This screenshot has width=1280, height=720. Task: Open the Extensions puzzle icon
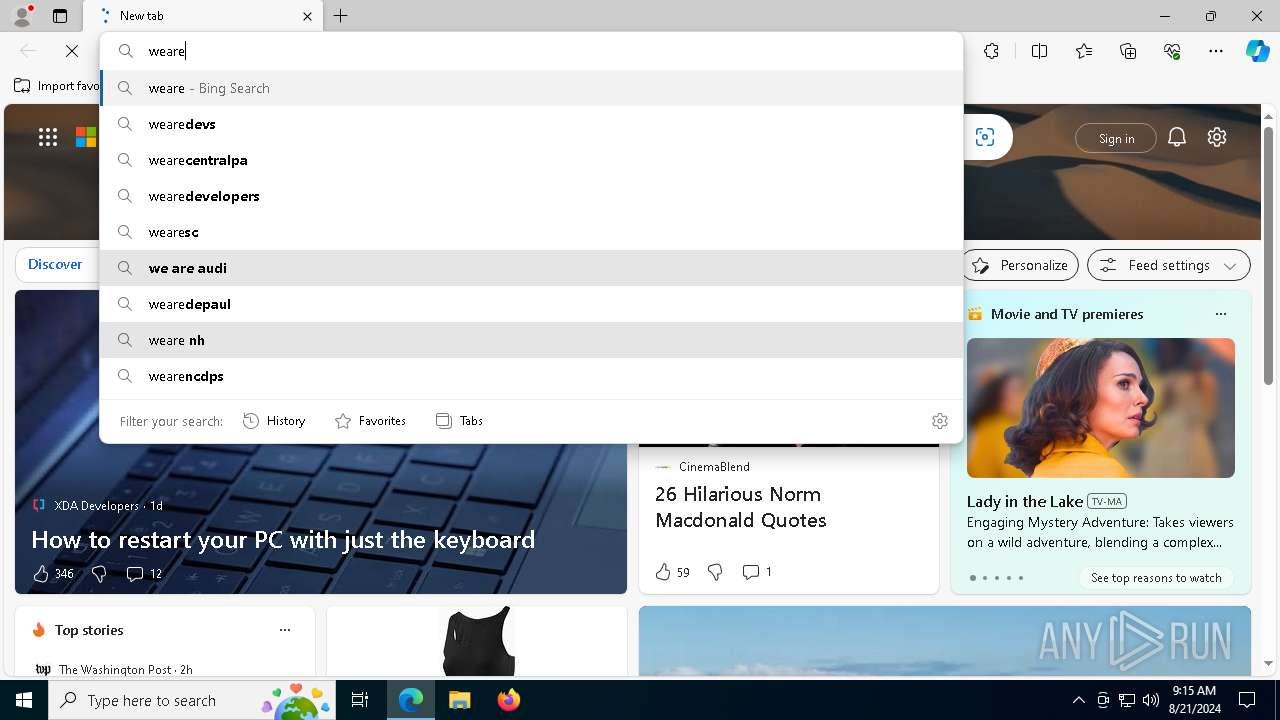pos(991,51)
